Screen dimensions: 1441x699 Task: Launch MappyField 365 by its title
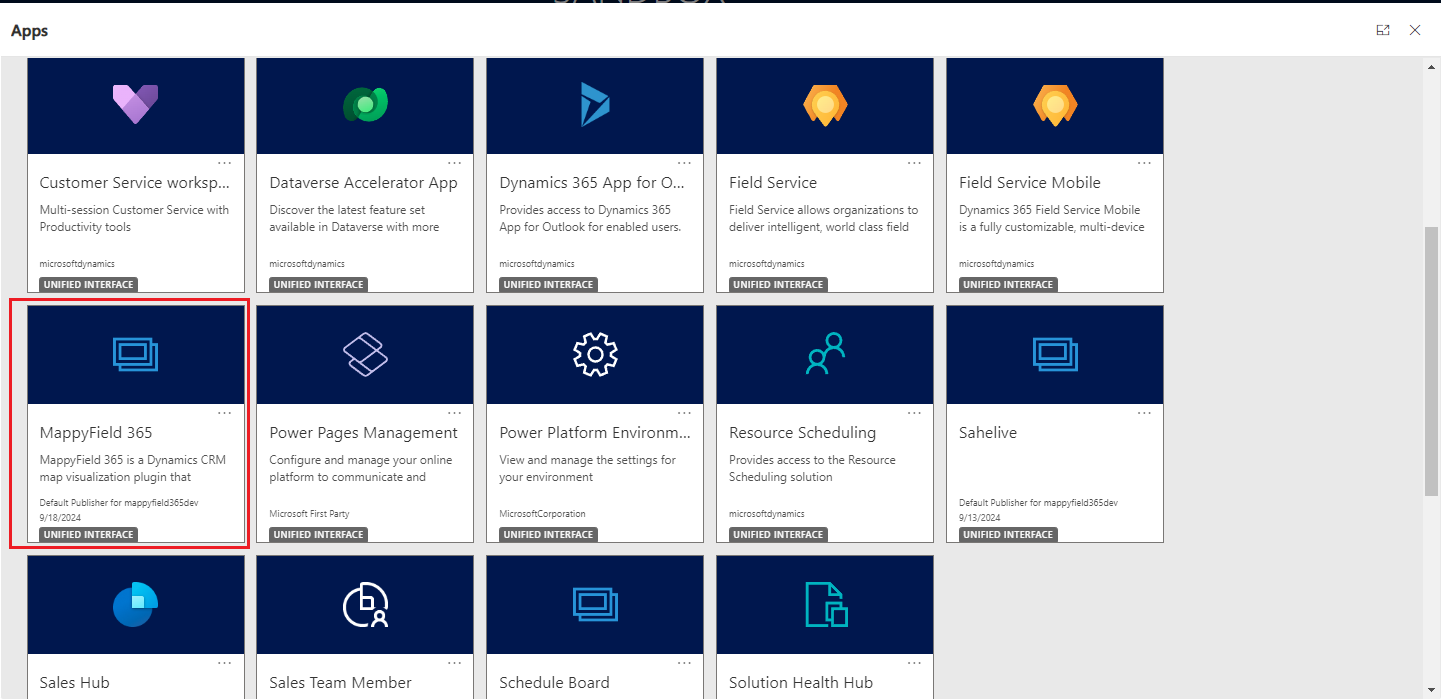[x=96, y=433]
